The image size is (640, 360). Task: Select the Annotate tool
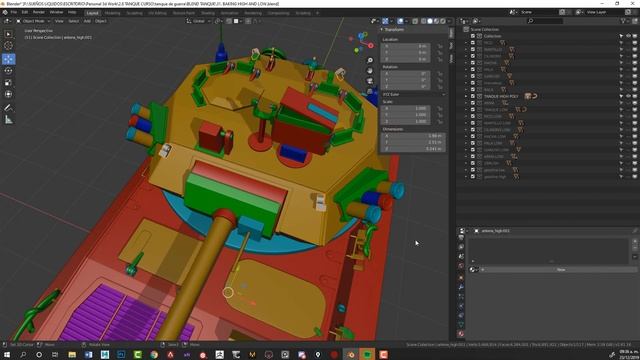tap(8, 108)
